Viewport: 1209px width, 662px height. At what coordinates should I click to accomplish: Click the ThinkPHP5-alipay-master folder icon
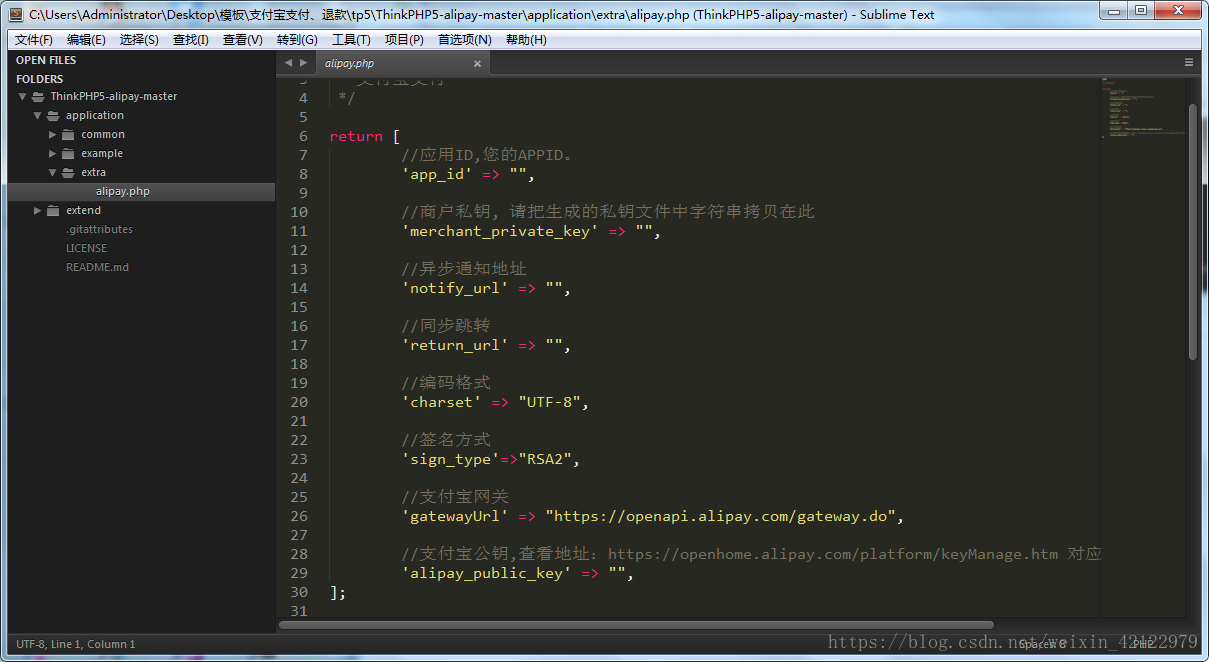[x=38, y=97]
